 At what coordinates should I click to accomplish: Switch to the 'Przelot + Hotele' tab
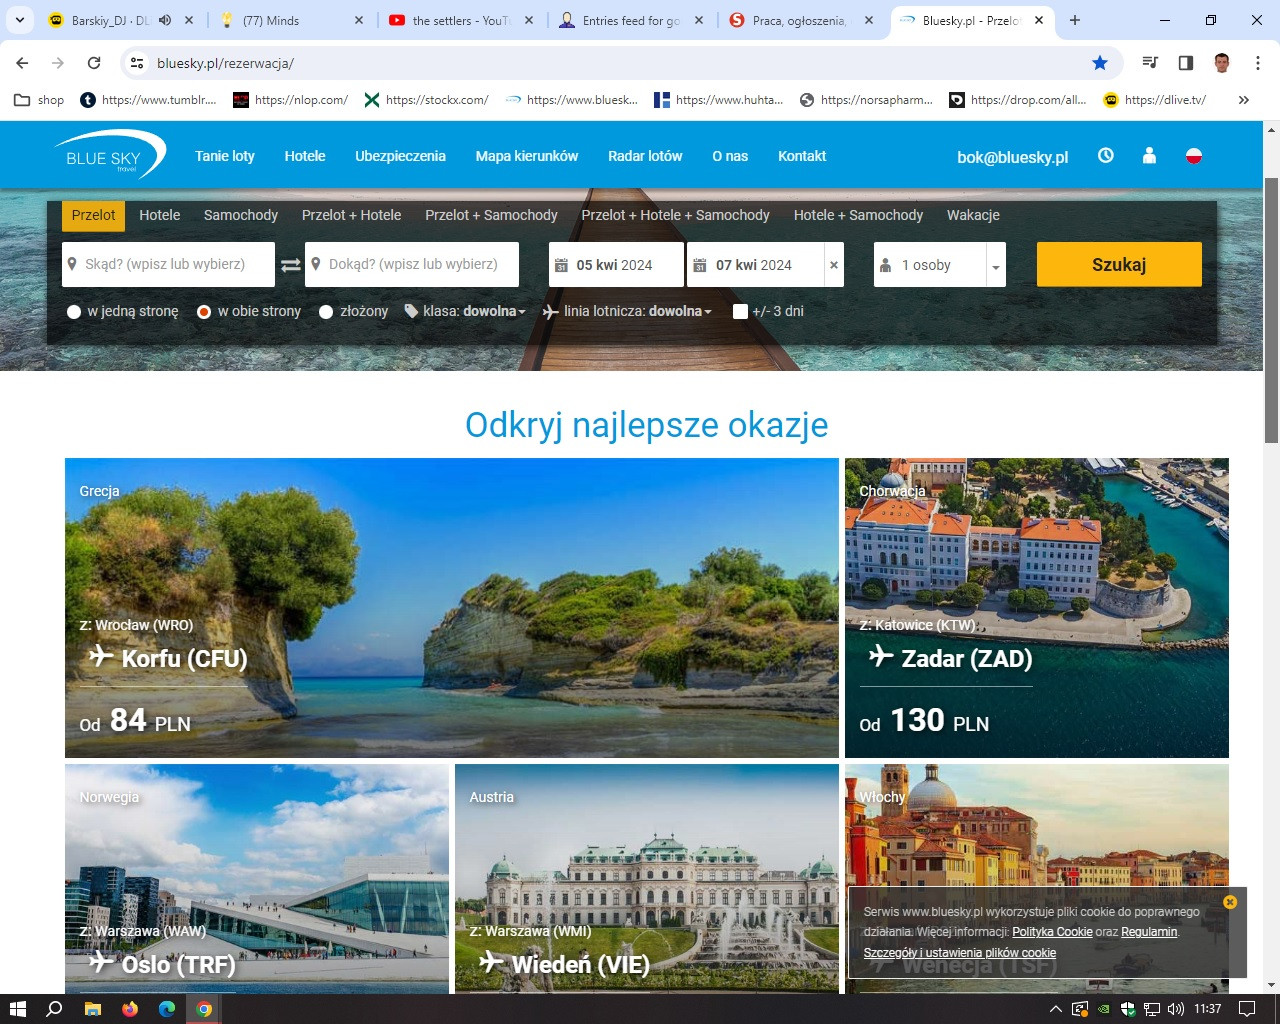tap(351, 215)
